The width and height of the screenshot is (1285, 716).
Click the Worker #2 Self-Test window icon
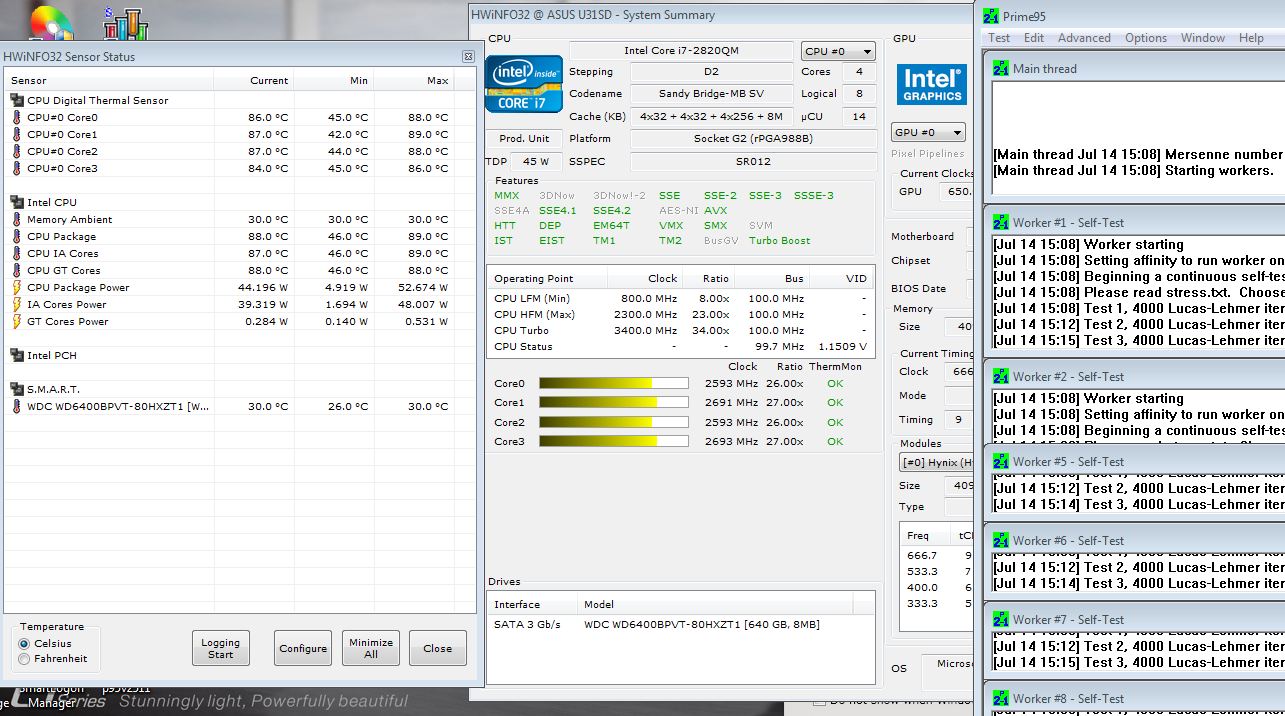coord(1001,376)
